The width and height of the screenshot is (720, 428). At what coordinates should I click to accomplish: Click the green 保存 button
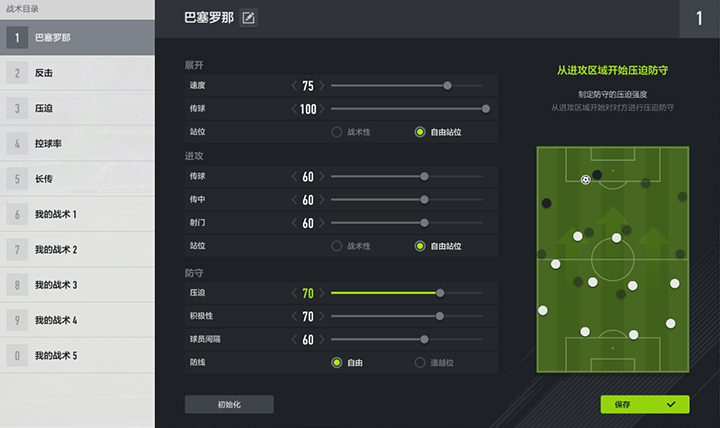coord(645,405)
